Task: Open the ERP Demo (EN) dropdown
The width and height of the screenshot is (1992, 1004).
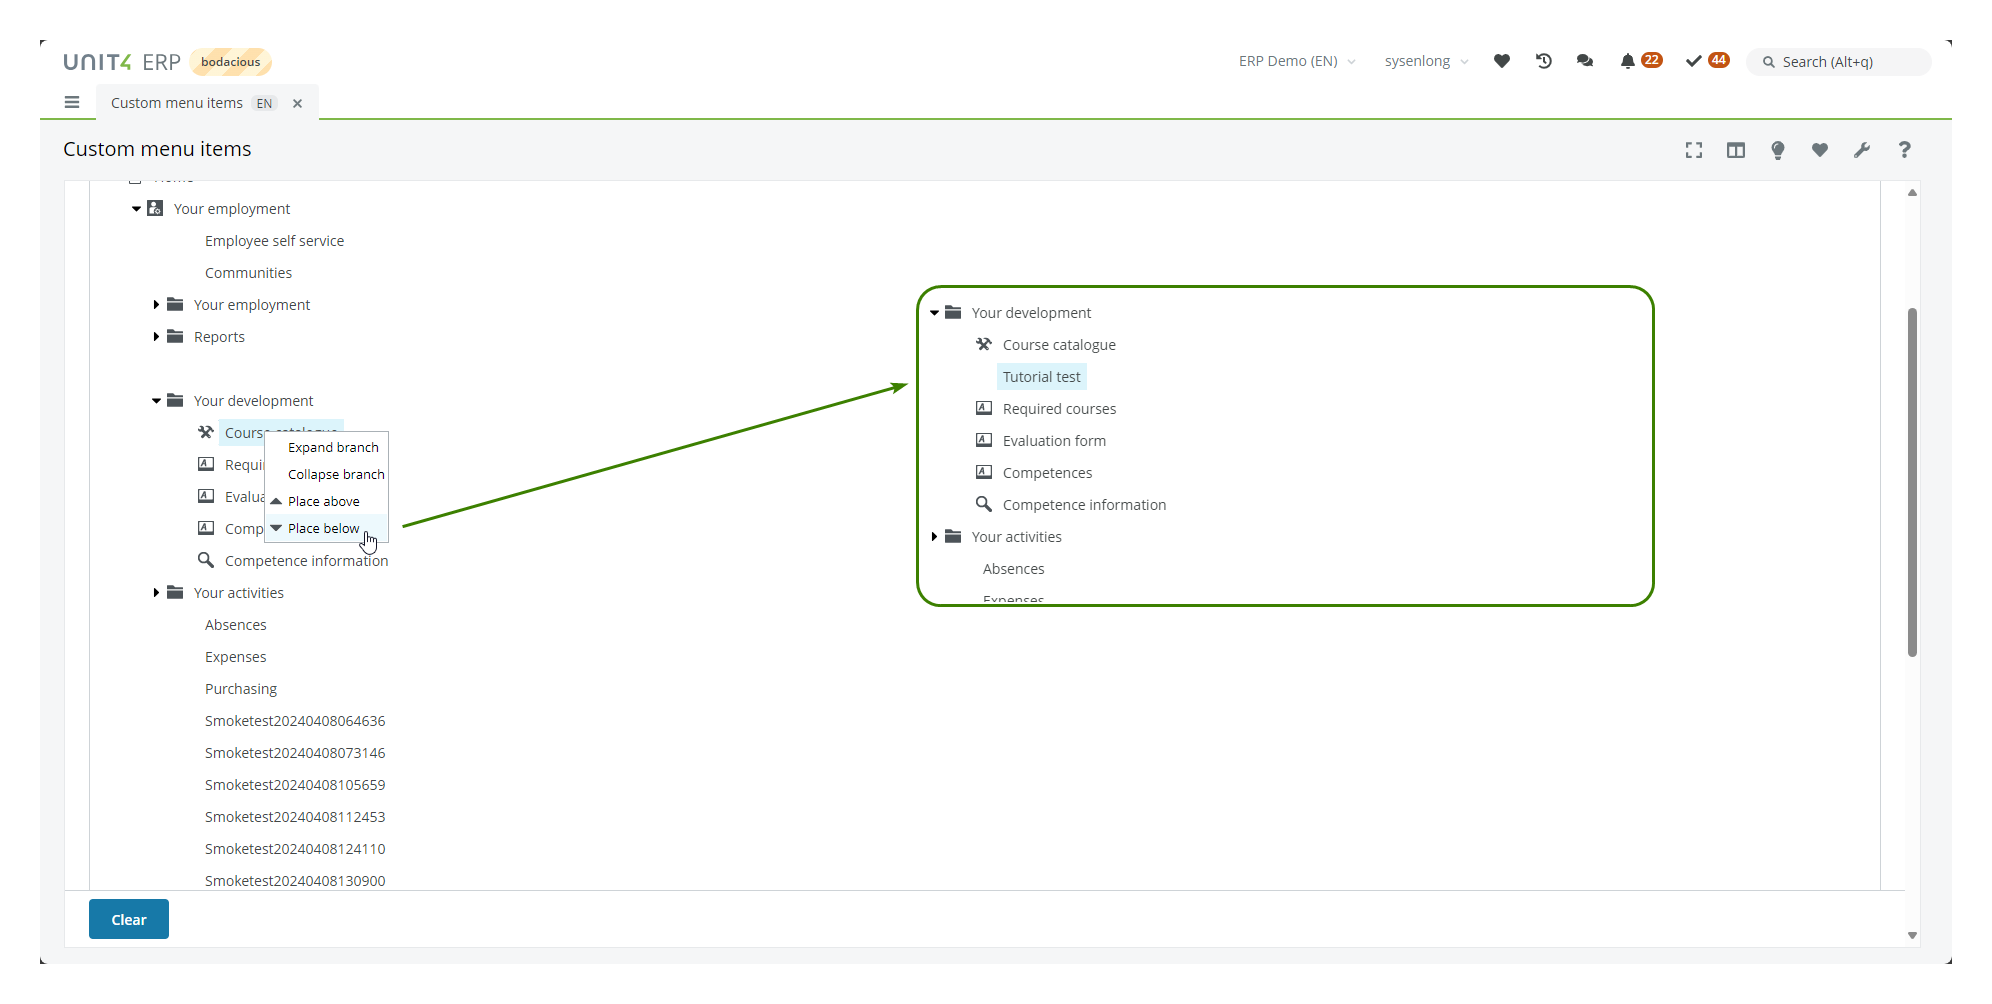Action: (1296, 61)
